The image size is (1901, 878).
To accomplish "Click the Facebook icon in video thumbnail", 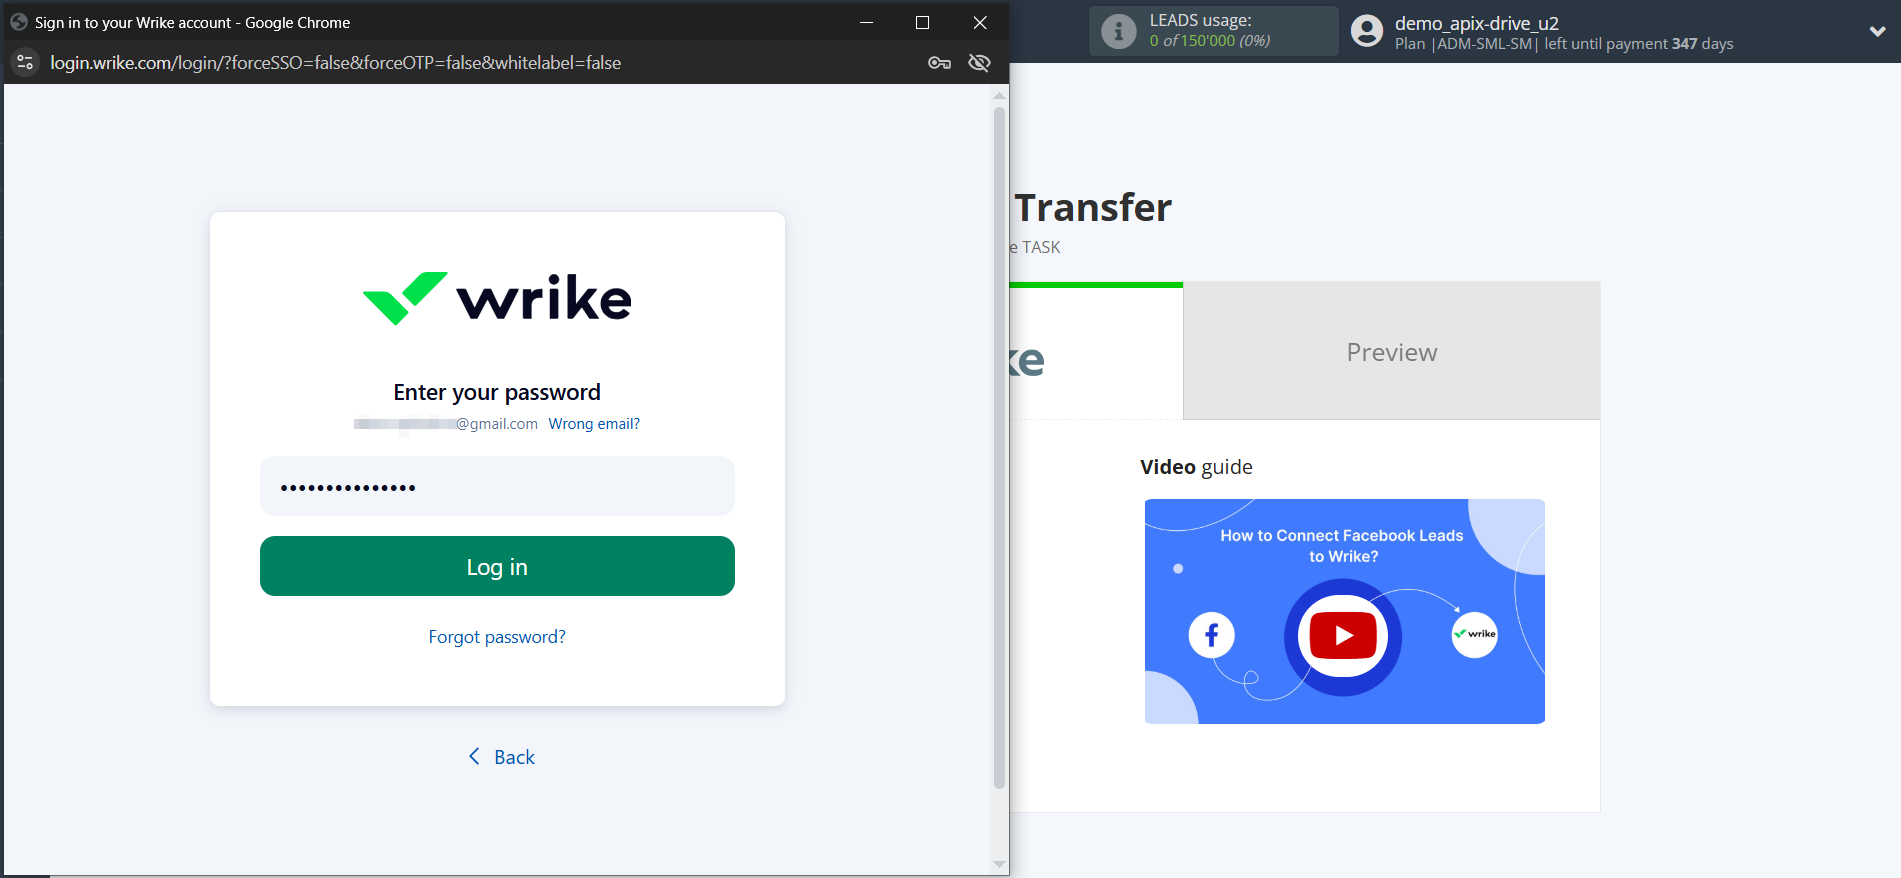I will point(1211,635).
